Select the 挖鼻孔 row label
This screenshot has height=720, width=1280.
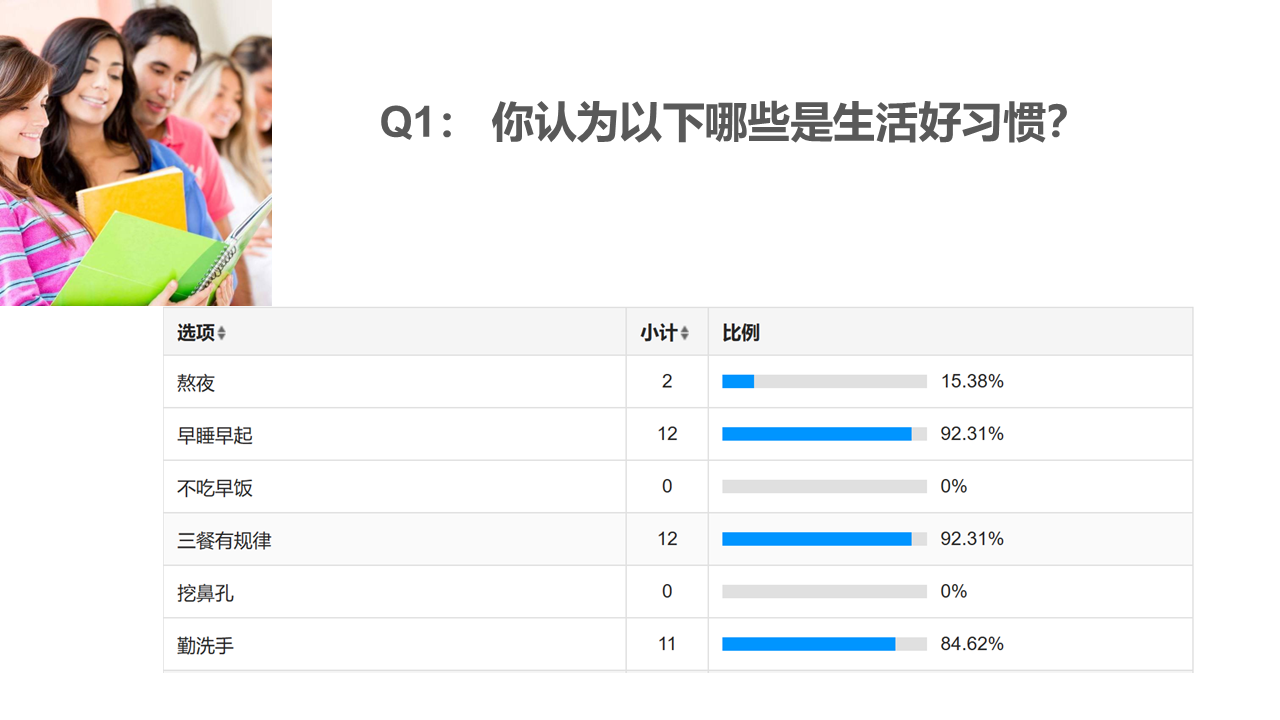206,593
